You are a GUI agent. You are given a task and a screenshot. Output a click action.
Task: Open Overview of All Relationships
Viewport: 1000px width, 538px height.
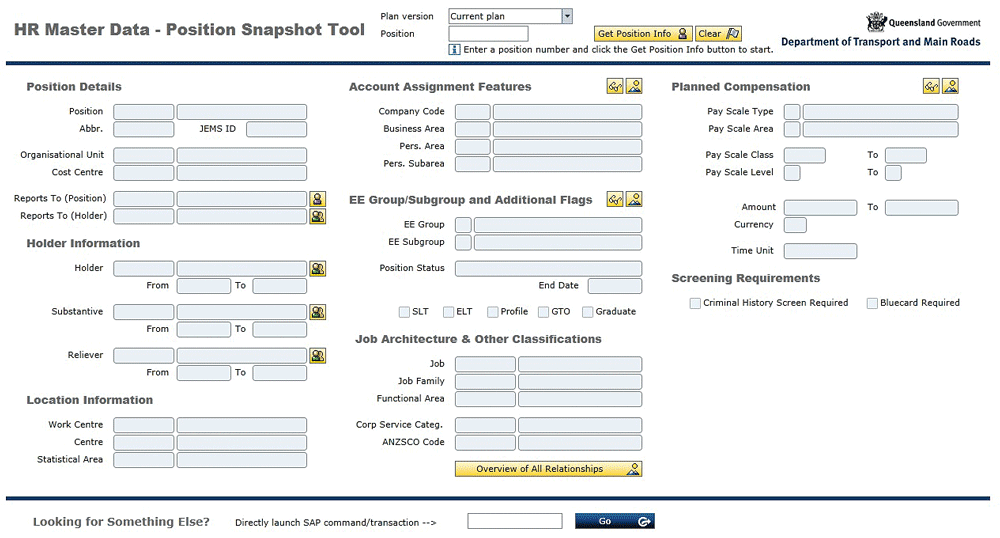coord(548,469)
